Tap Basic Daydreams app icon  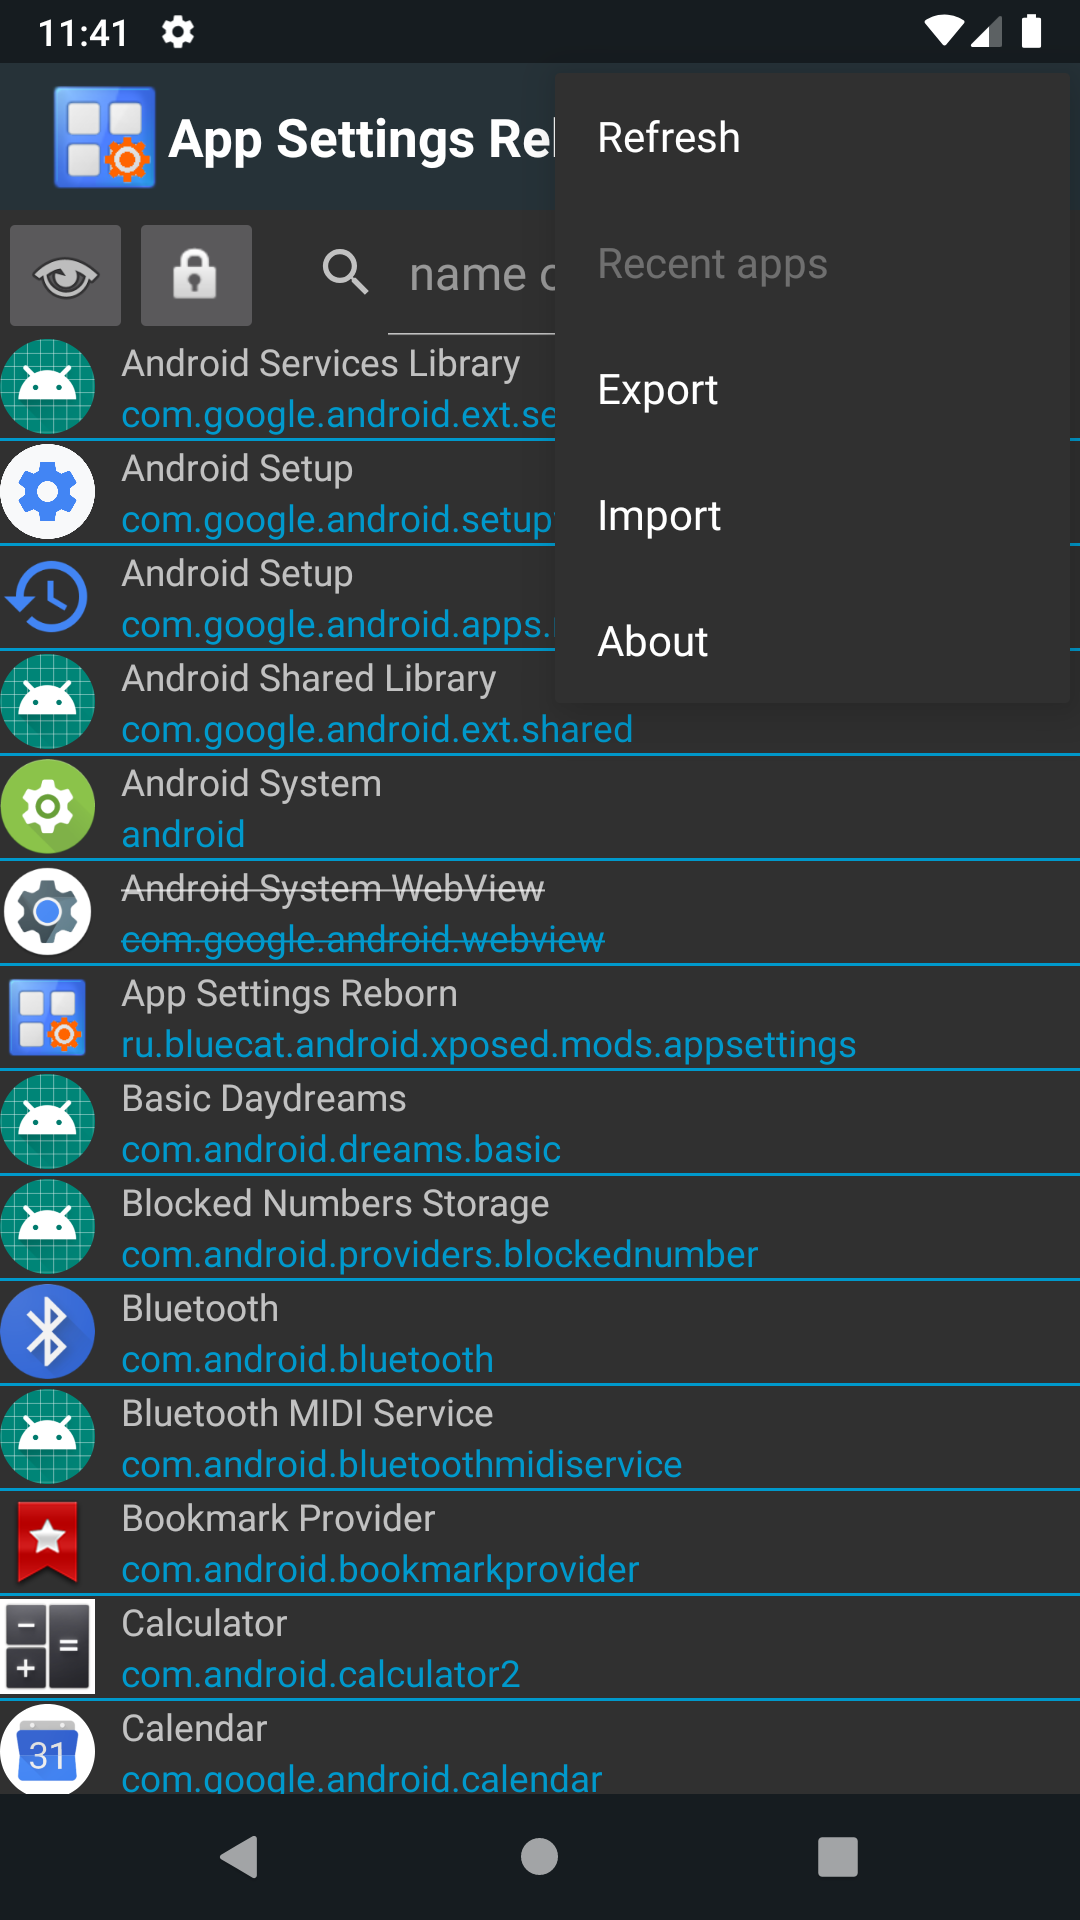[x=48, y=1122]
